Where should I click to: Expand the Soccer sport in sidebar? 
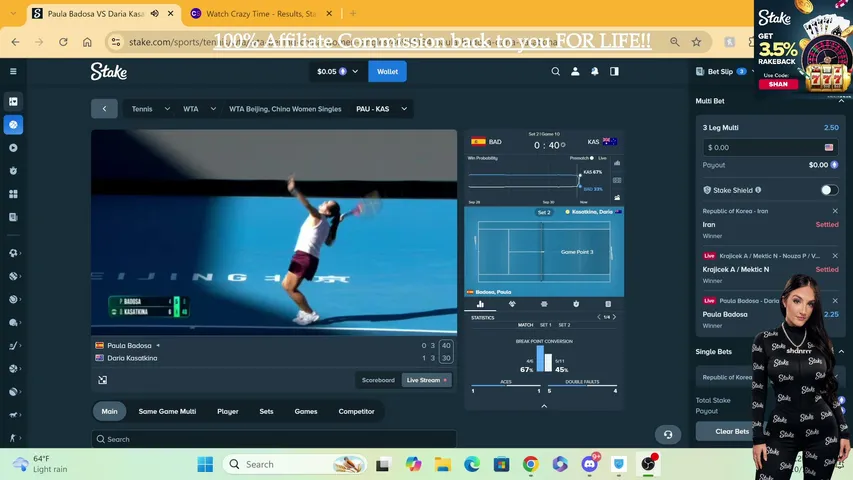click(14, 253)
